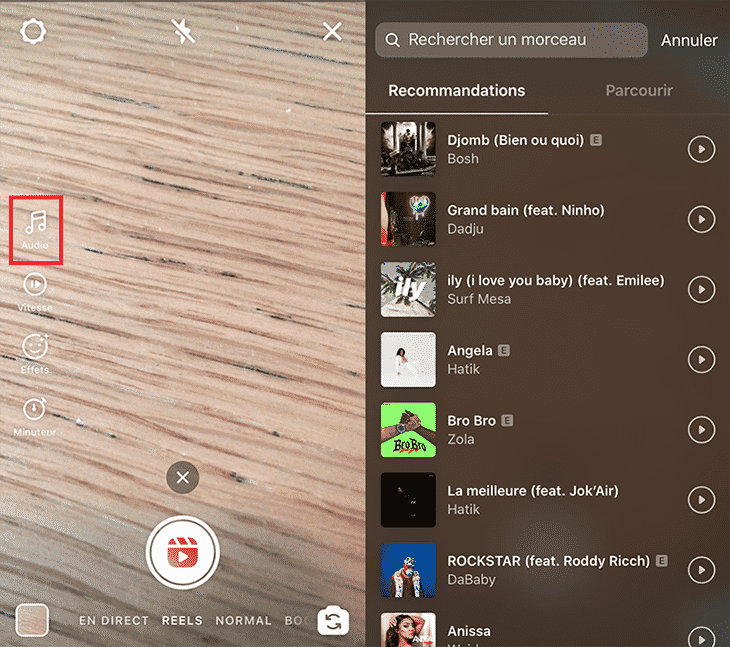730x647 pixels.
Task: Flip camera with the switch icon
Action: click(x=333, y=621)
